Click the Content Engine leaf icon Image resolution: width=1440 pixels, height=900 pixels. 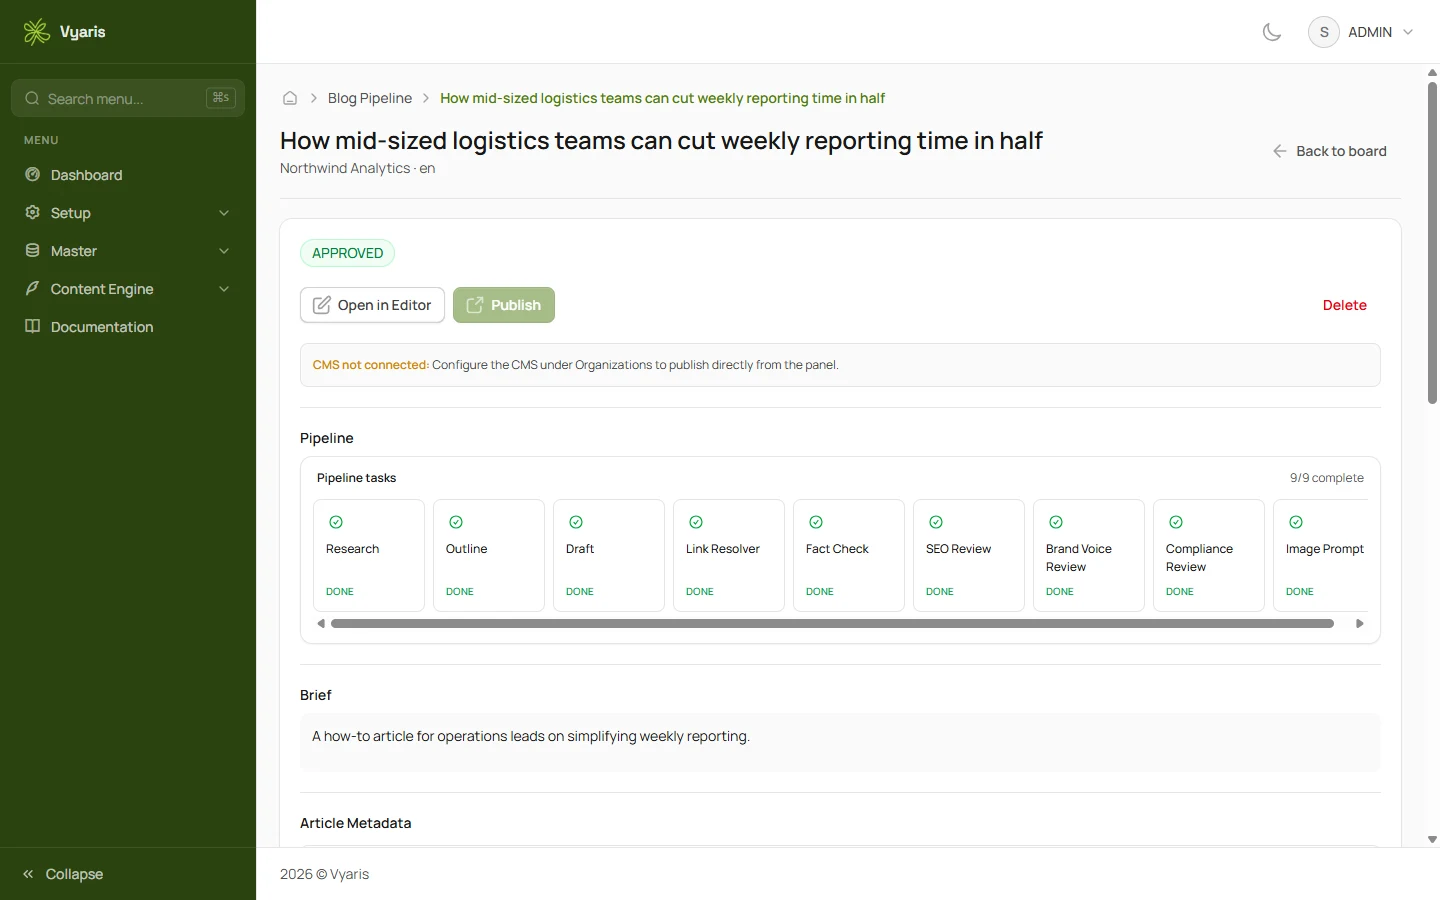(x=32, y=289)
